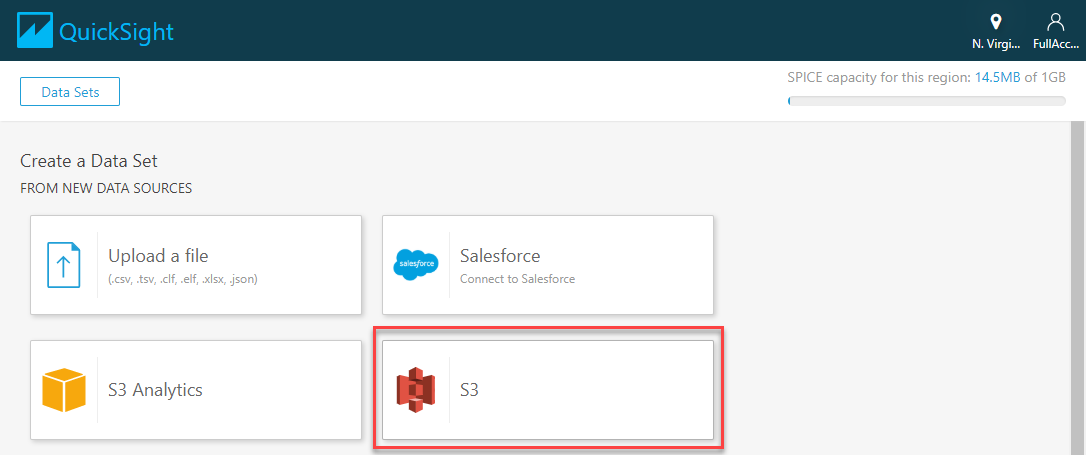
Task: Click the Salesforce cloud icon
Action: click(x=416, y=265)
